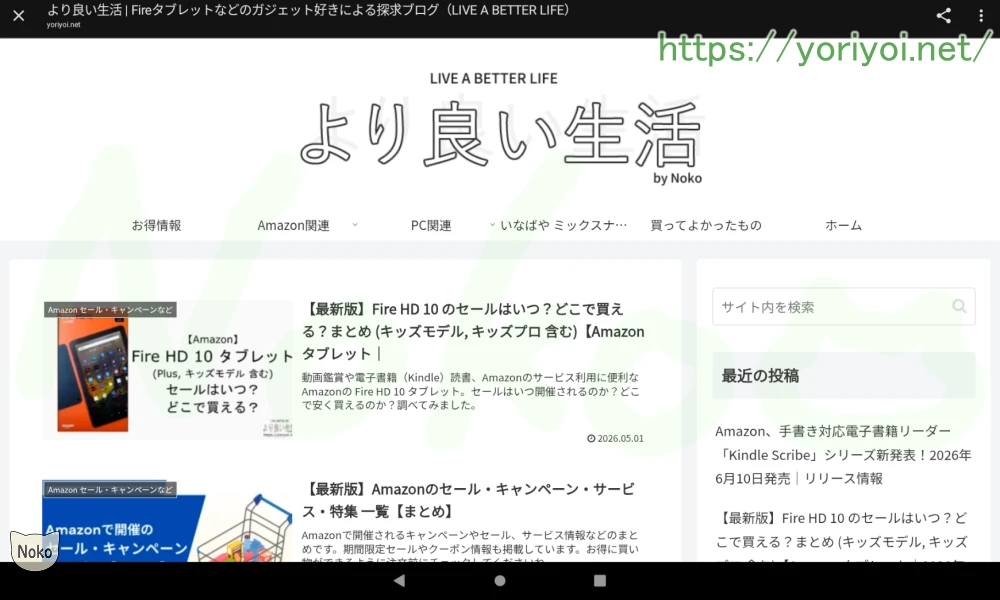The height and width of the screenshot is (600, 1000).
Task: Tap the share icon in top bar
Action: click(944, 15)
